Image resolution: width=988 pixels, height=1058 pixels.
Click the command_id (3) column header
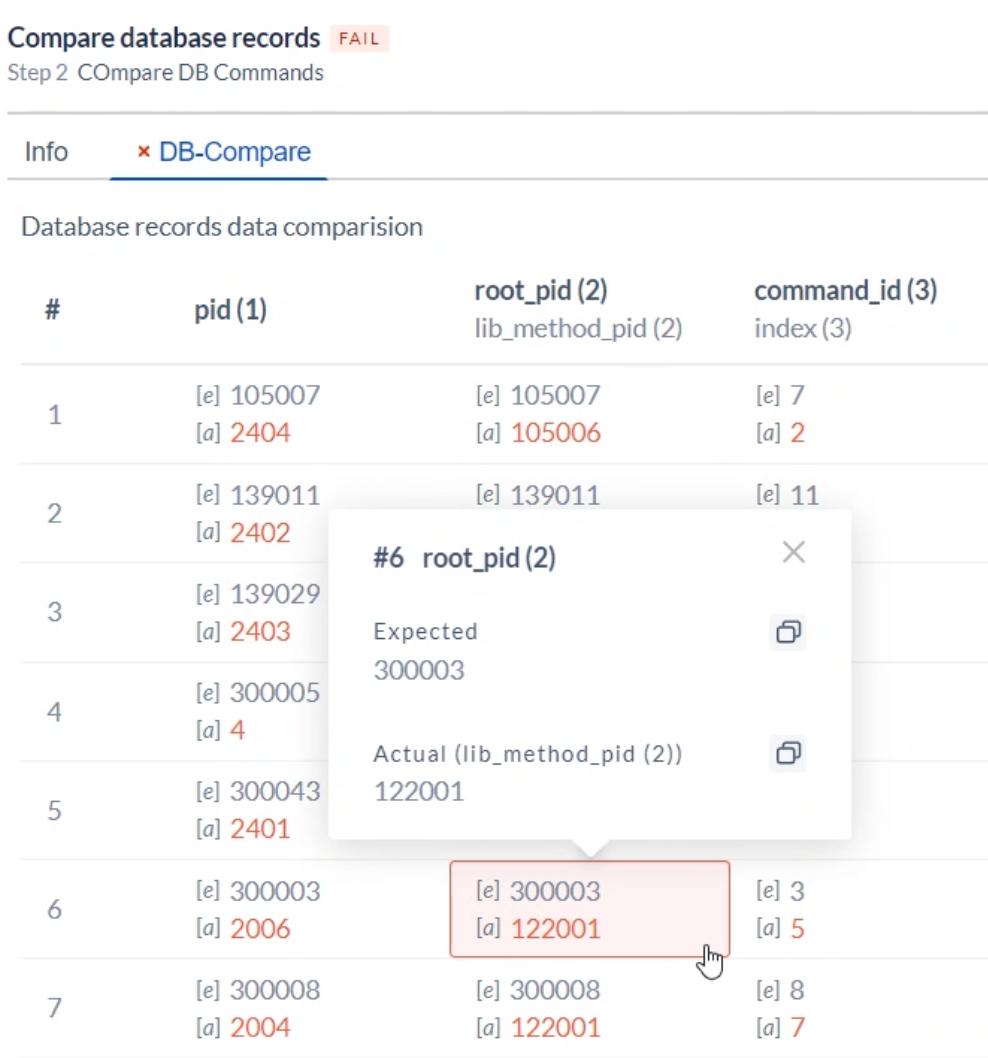845,290
